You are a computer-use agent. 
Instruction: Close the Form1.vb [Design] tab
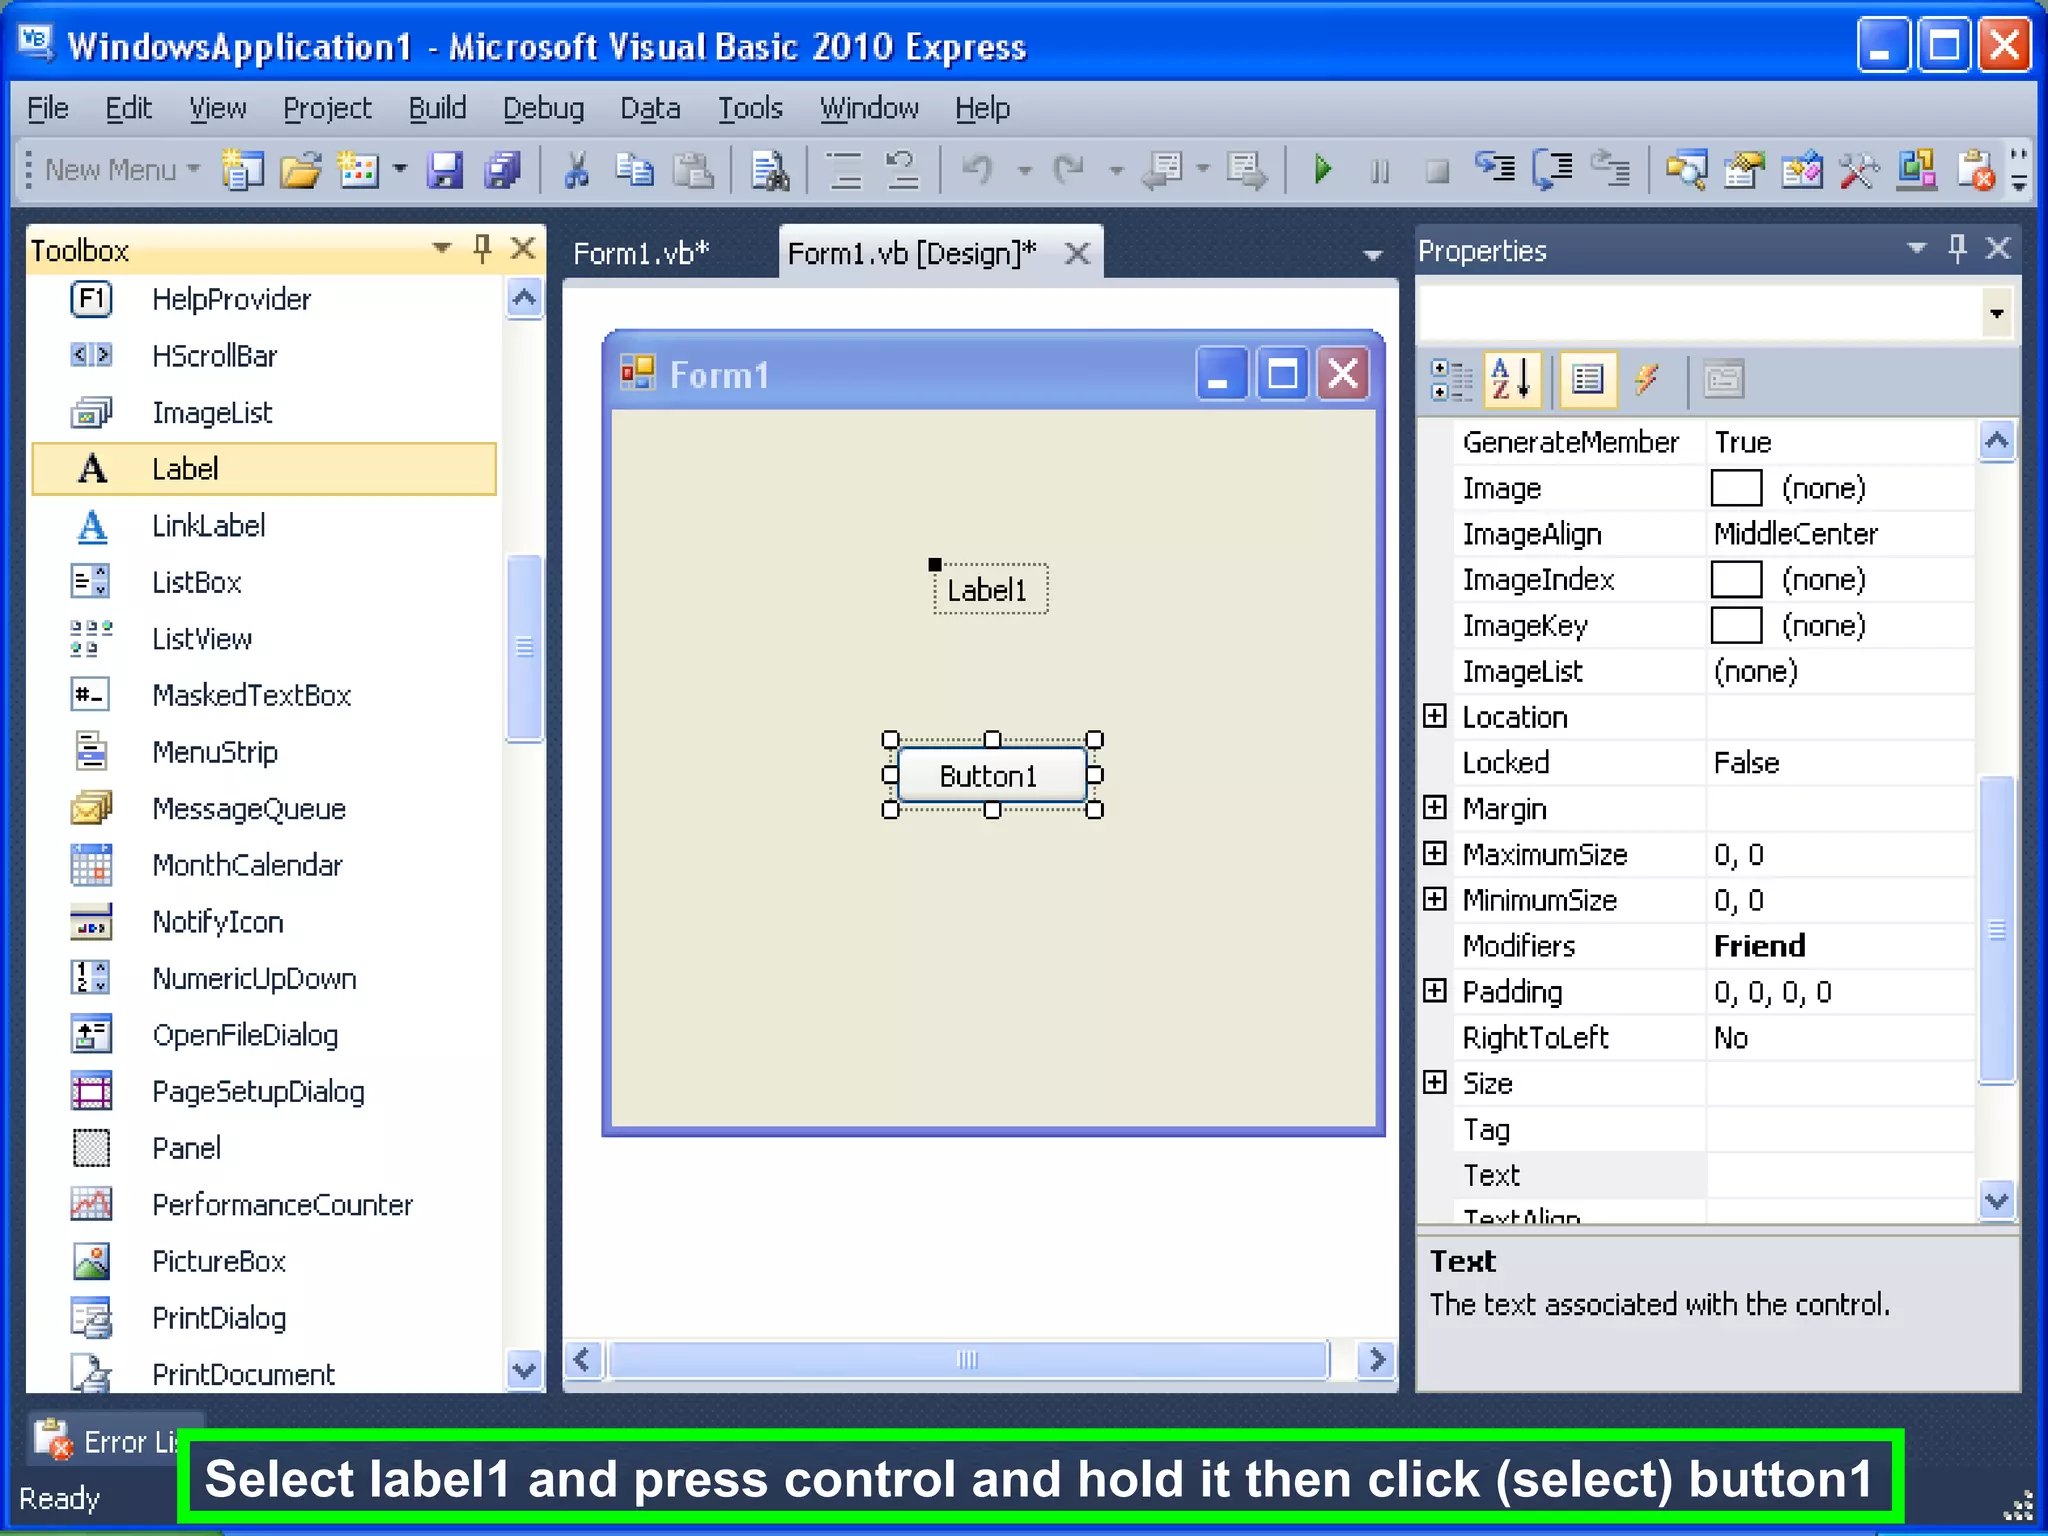pos(1077,254)
